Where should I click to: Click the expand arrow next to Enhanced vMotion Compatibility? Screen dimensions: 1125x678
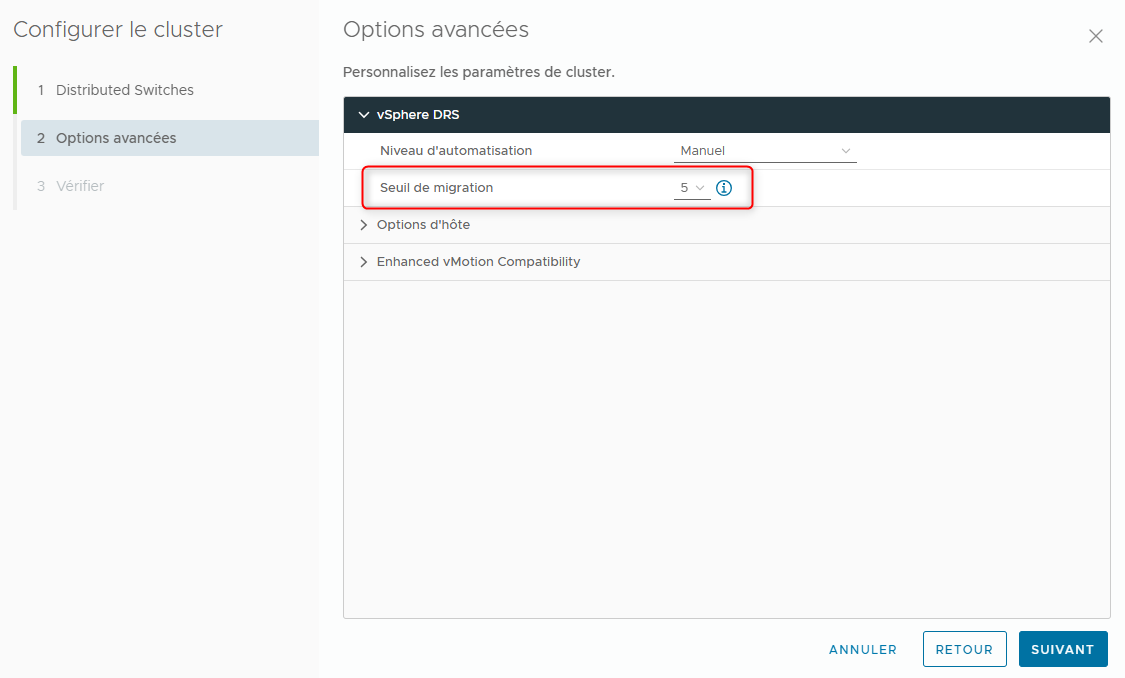(x=363, y=261)
